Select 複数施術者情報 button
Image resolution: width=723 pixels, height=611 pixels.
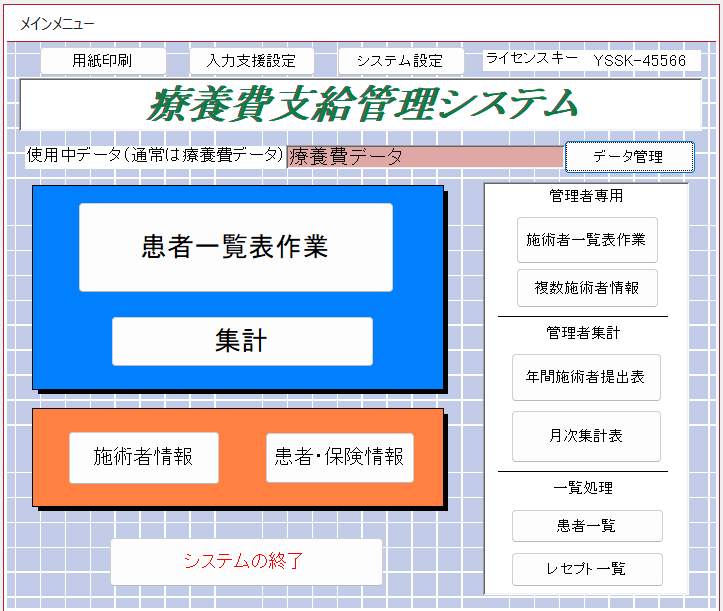tap(586, 288)
